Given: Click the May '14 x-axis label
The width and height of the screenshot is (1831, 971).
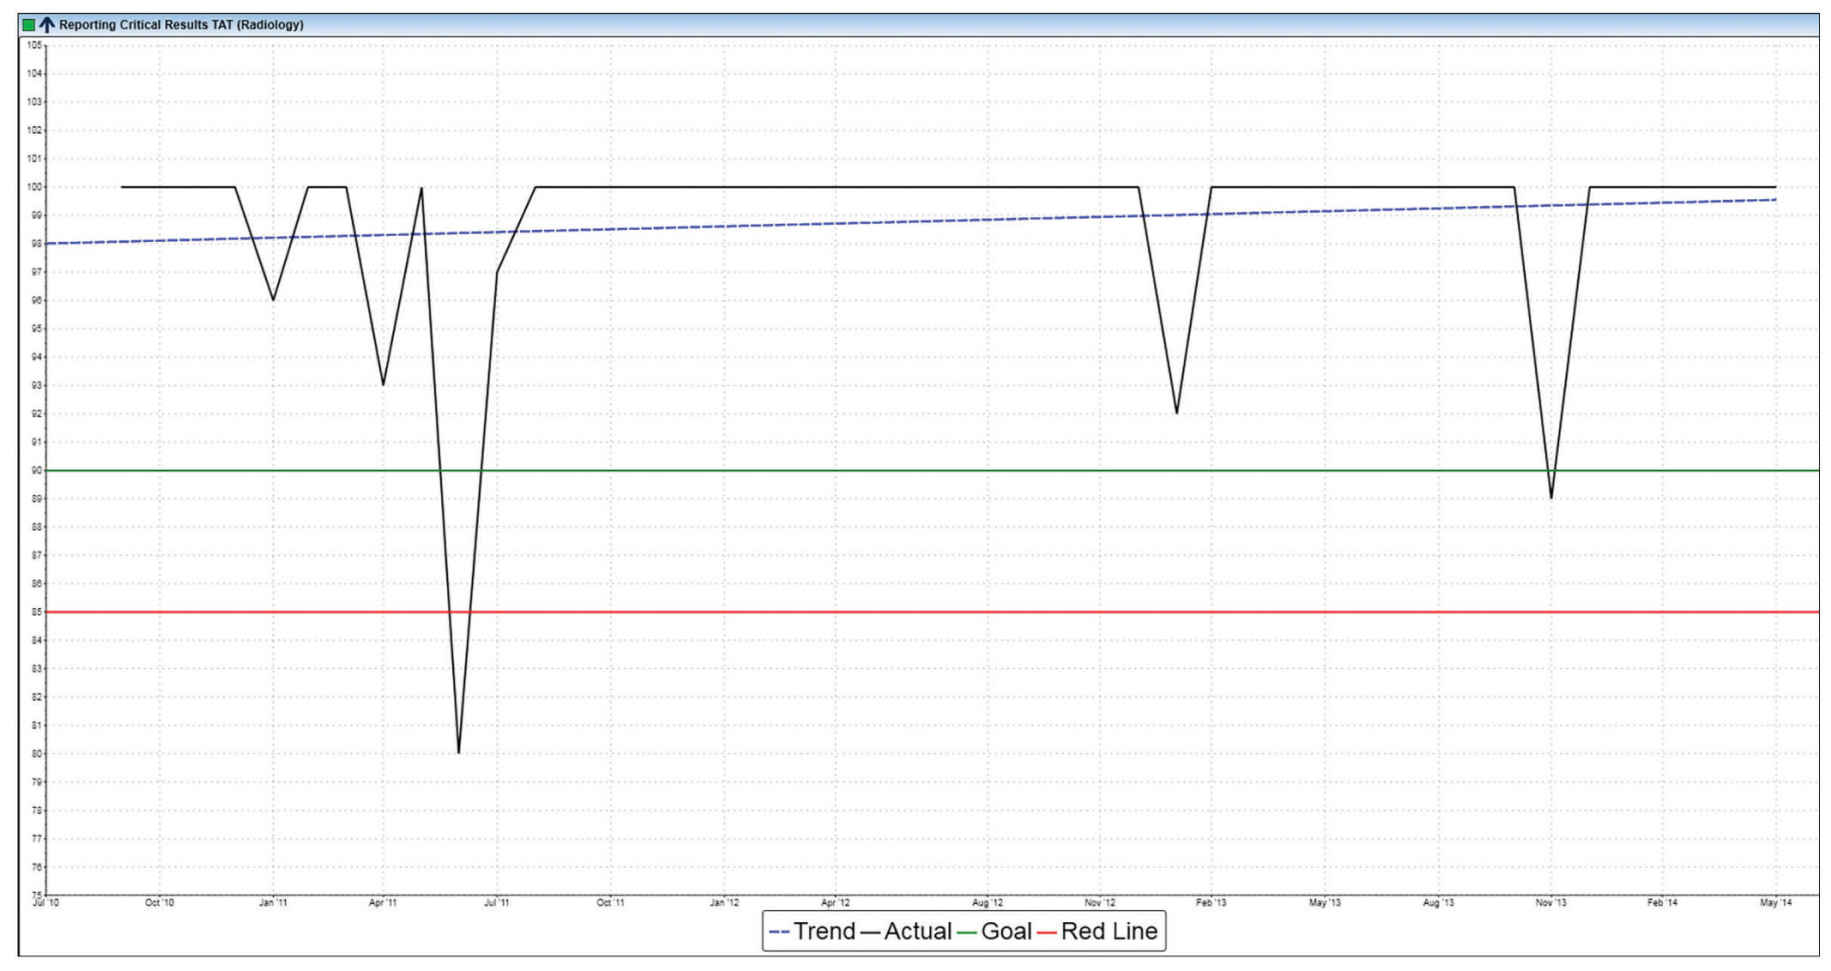Looking at the screenshot, I should 1775,903.
